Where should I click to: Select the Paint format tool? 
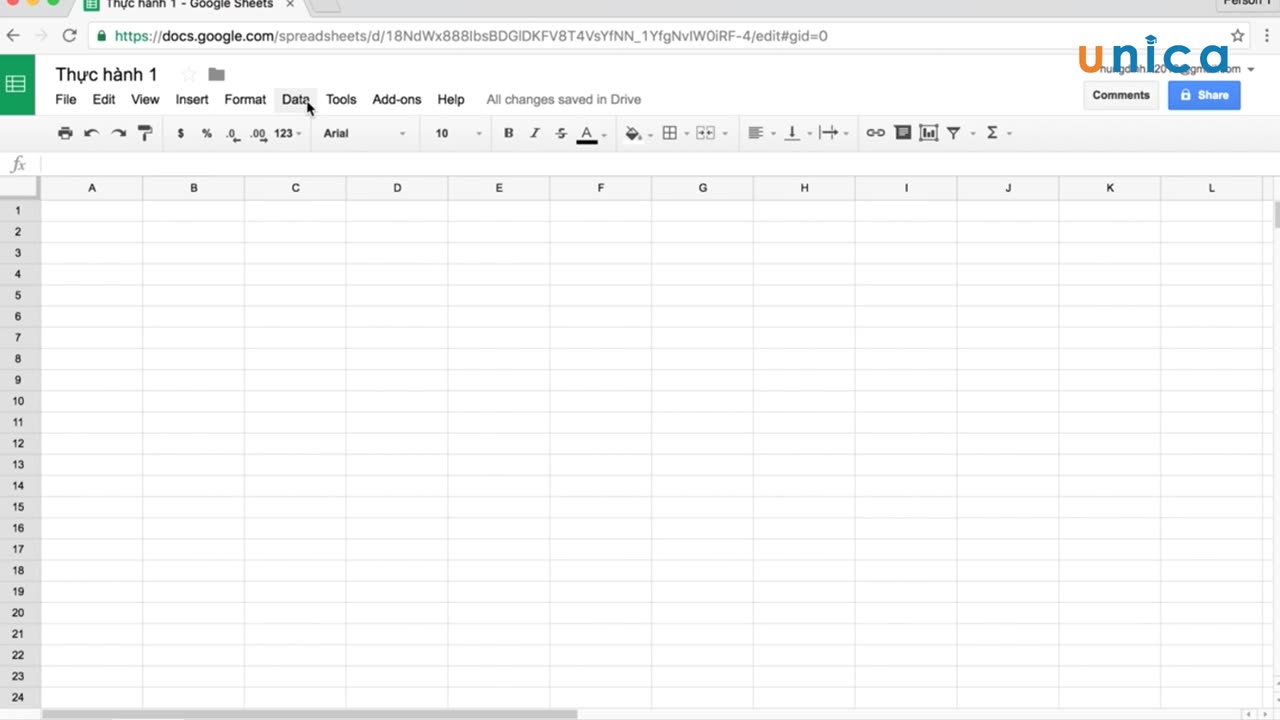(145, 133)
